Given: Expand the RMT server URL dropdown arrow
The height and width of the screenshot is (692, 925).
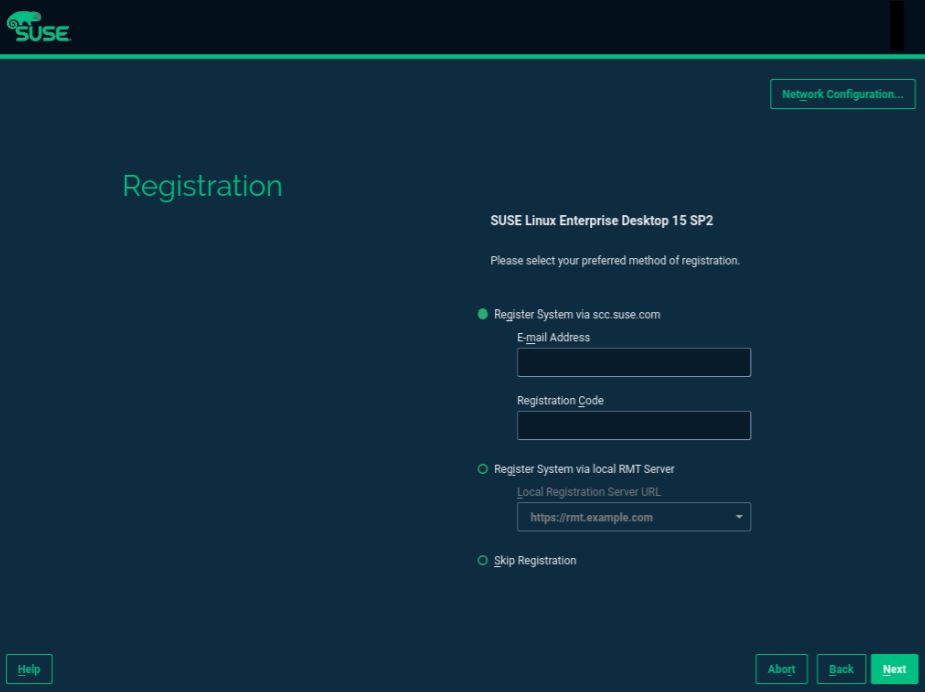Looking at the screenshot, I should tap(739, 517).
